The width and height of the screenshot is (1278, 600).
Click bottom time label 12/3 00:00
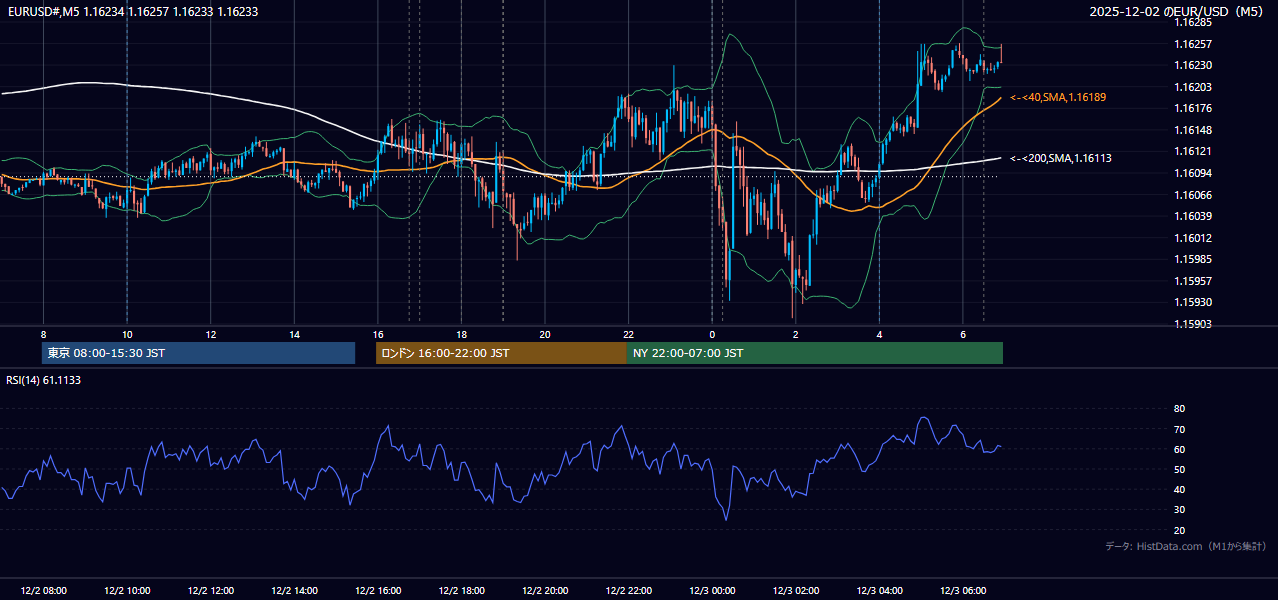click(x=711, y=590)
